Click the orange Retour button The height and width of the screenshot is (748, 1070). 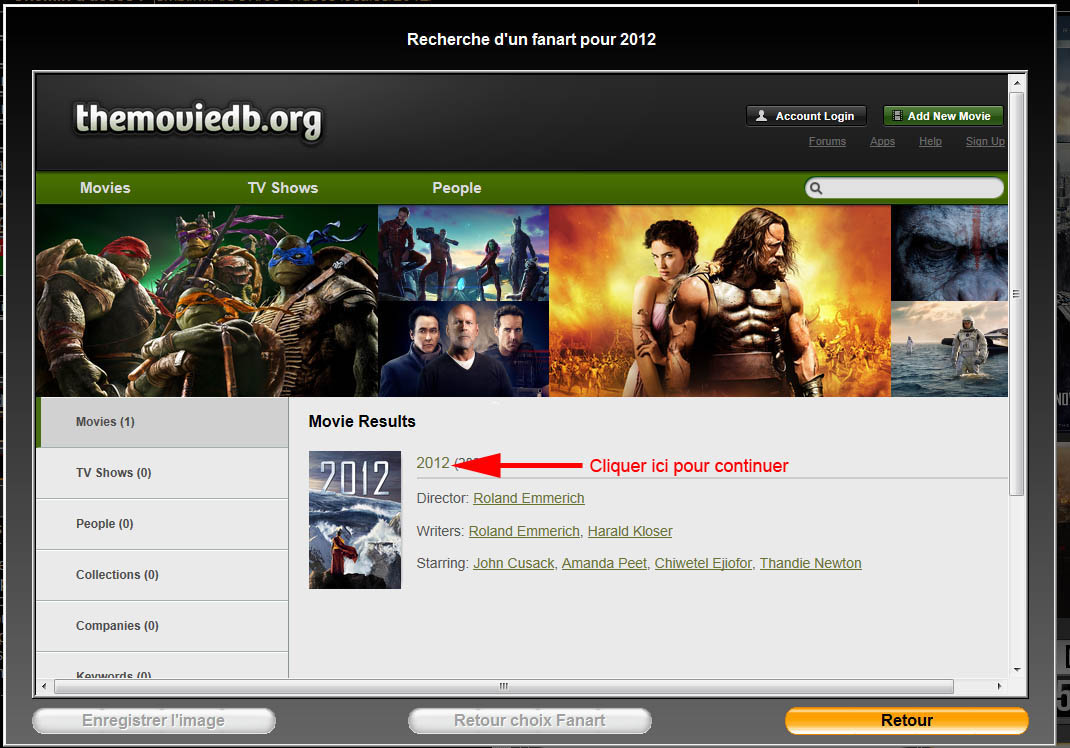(906, 720)
